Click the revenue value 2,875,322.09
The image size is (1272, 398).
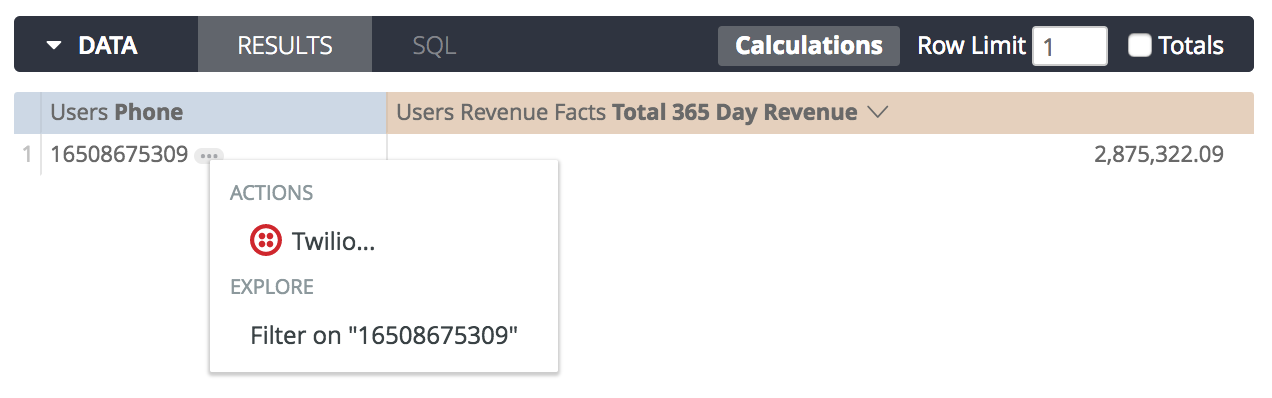1160,155
